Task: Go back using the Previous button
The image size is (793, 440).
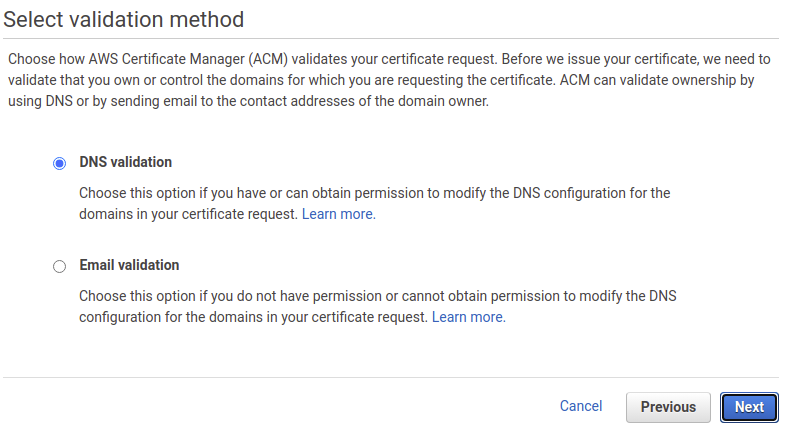Action: pyautogui.click(x=668, y=407)
